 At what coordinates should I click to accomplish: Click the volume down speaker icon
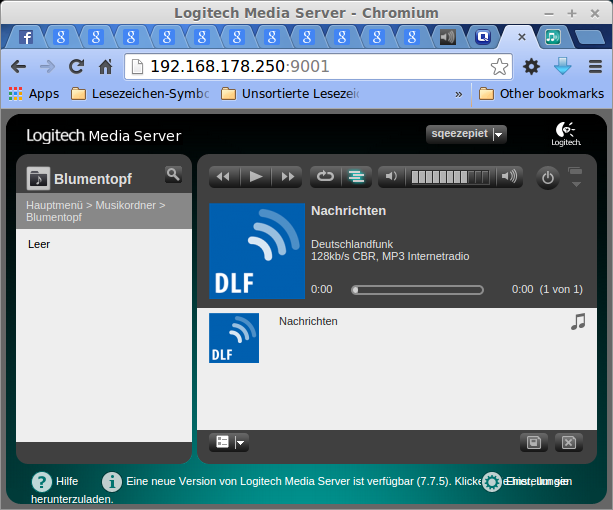click(x=392, y=177)
